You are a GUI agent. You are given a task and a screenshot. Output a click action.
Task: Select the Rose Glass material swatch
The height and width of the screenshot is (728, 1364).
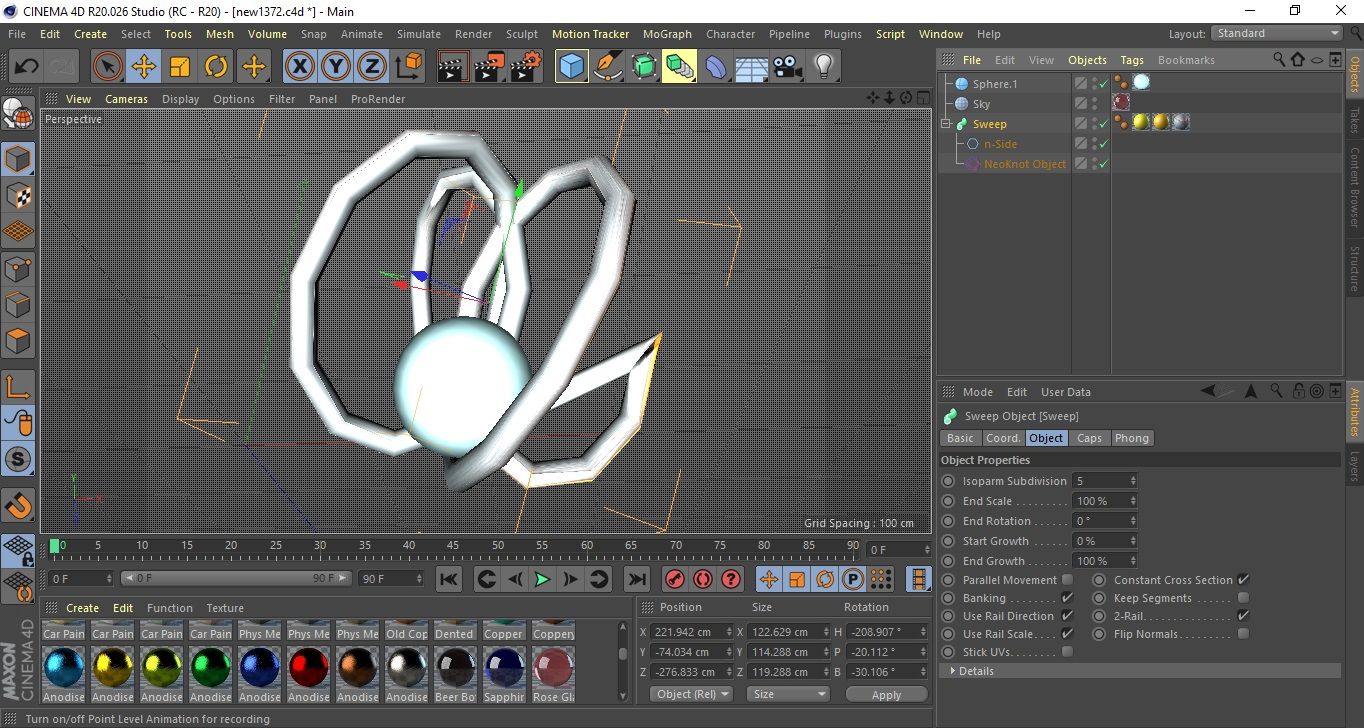pyautogui.click(x=553, y=668)
